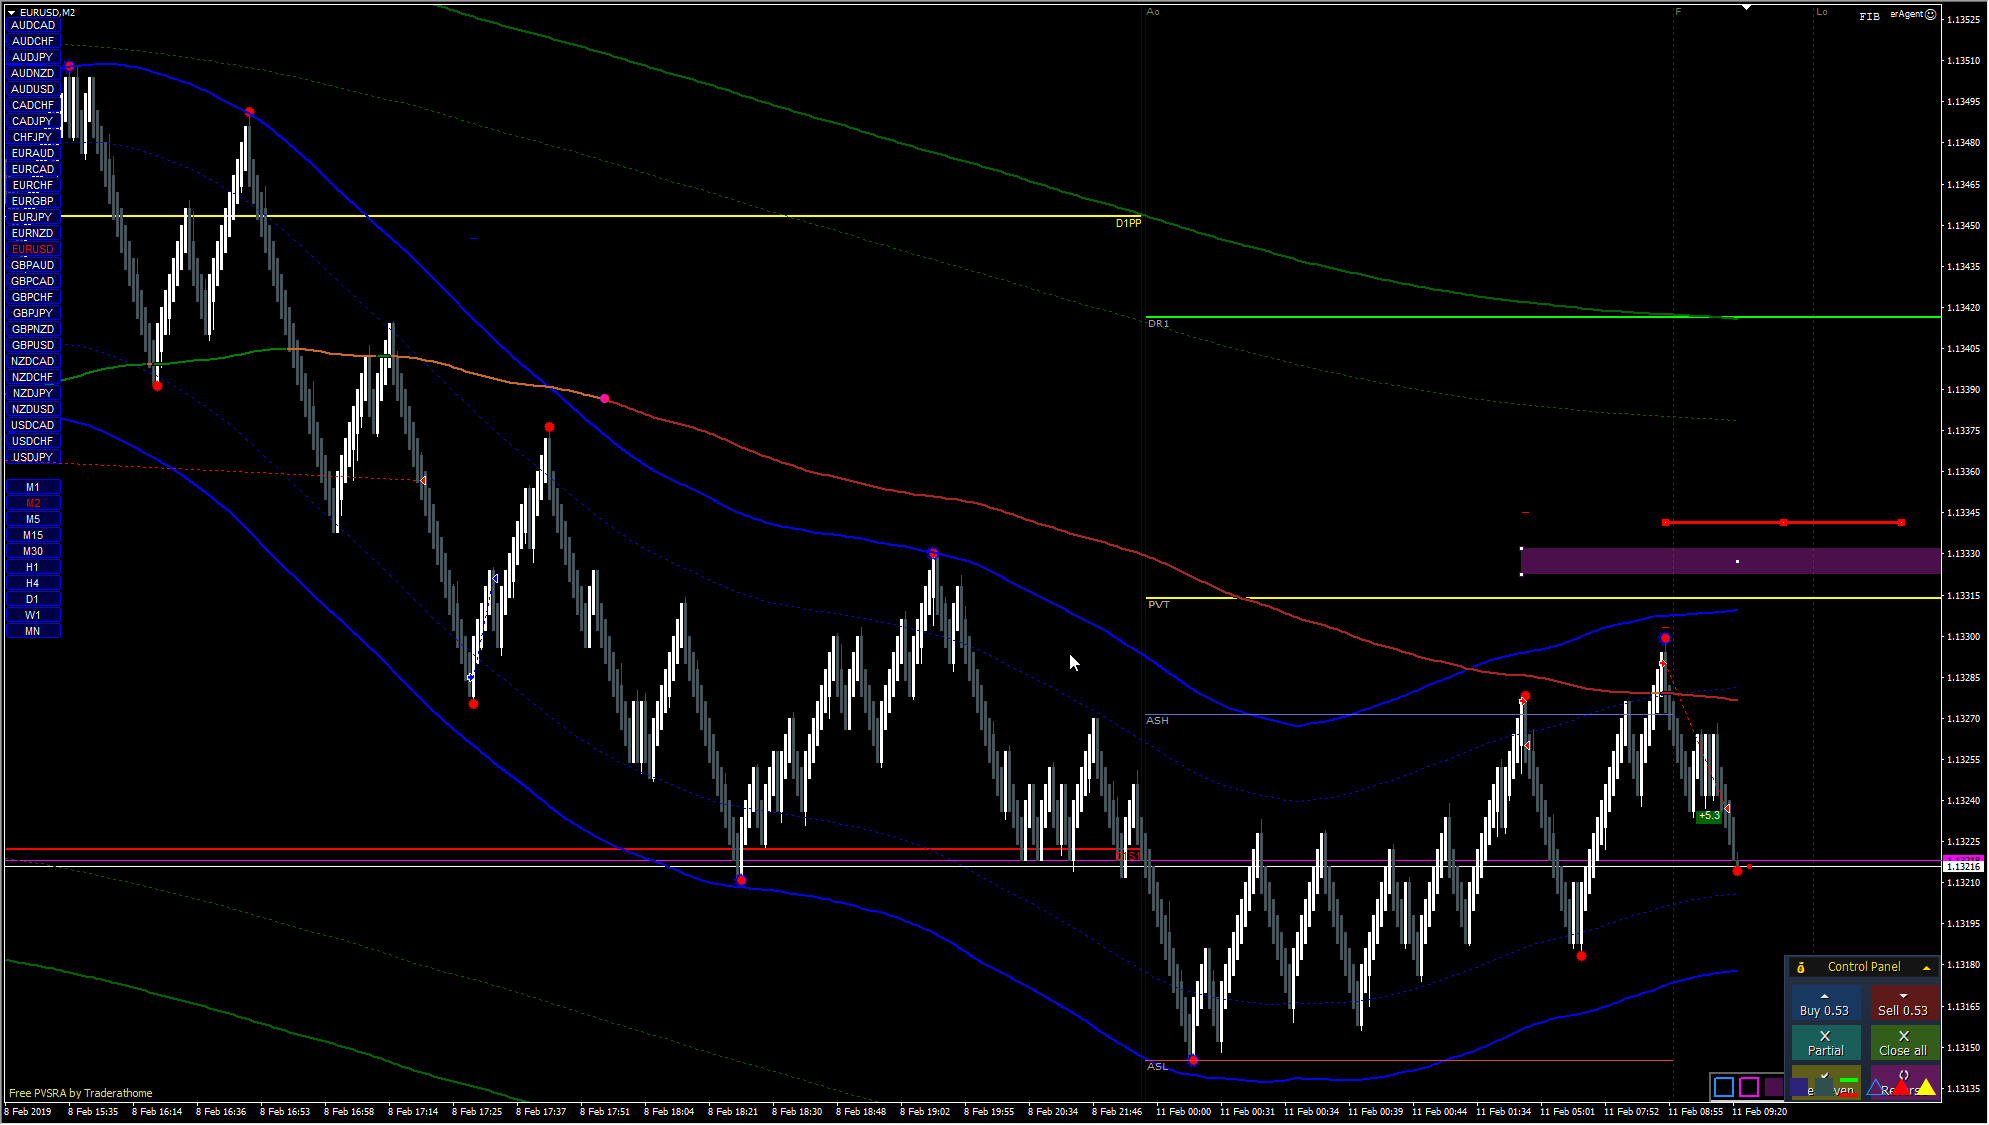Click the blue outline triangle tool

coord(1875,1087)
